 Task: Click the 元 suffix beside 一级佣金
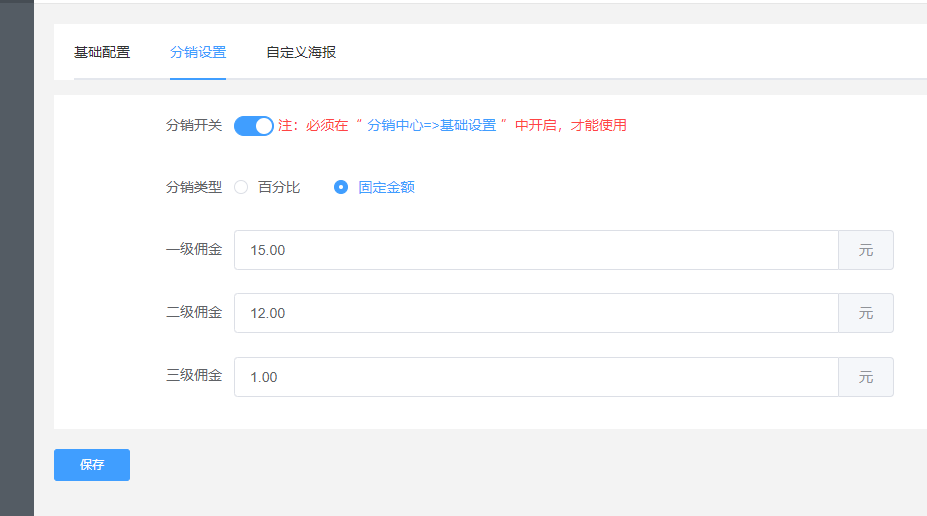pos(865,250)
